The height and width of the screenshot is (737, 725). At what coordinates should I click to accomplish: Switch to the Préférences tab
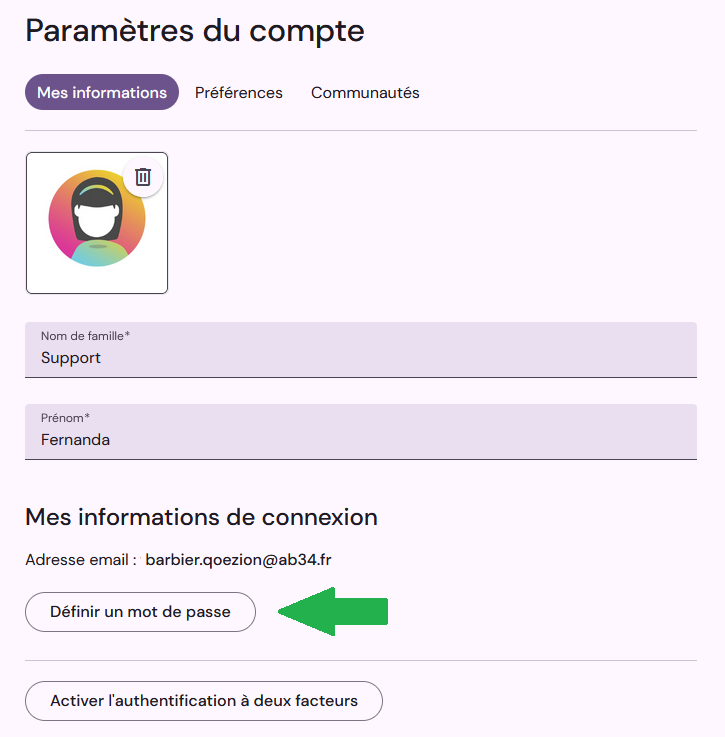[239, 93]
